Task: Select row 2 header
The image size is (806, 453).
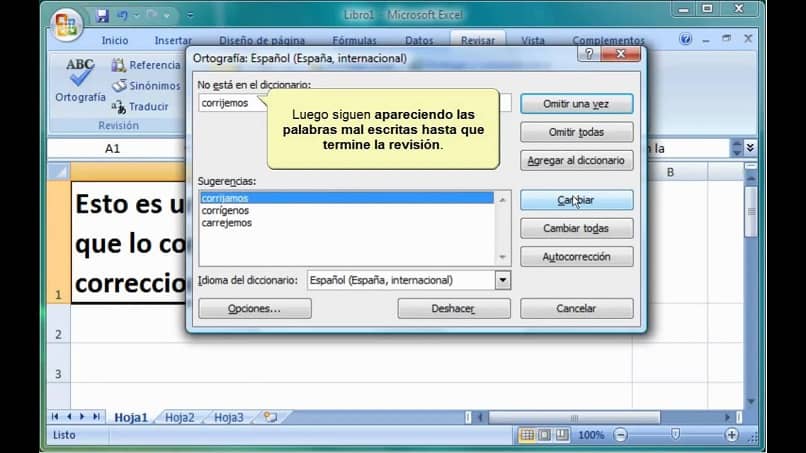Action: (59, 324)
